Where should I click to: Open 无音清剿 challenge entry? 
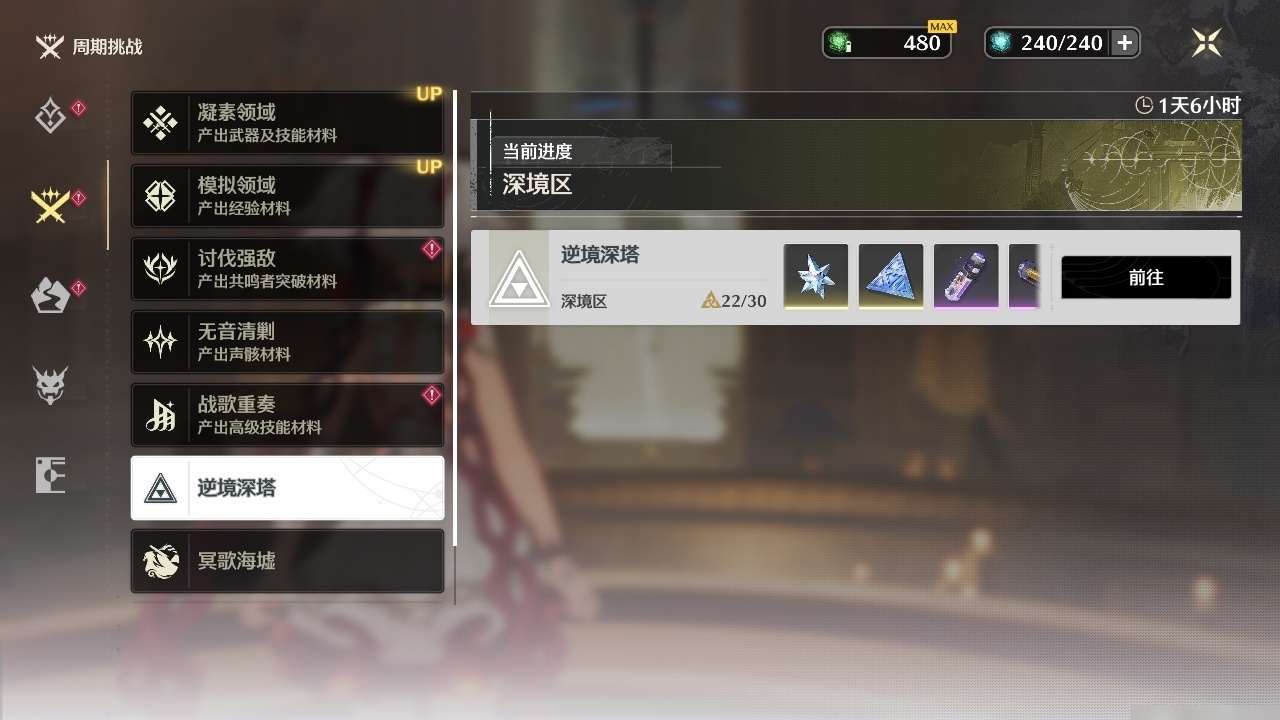(x=287, y=342)
